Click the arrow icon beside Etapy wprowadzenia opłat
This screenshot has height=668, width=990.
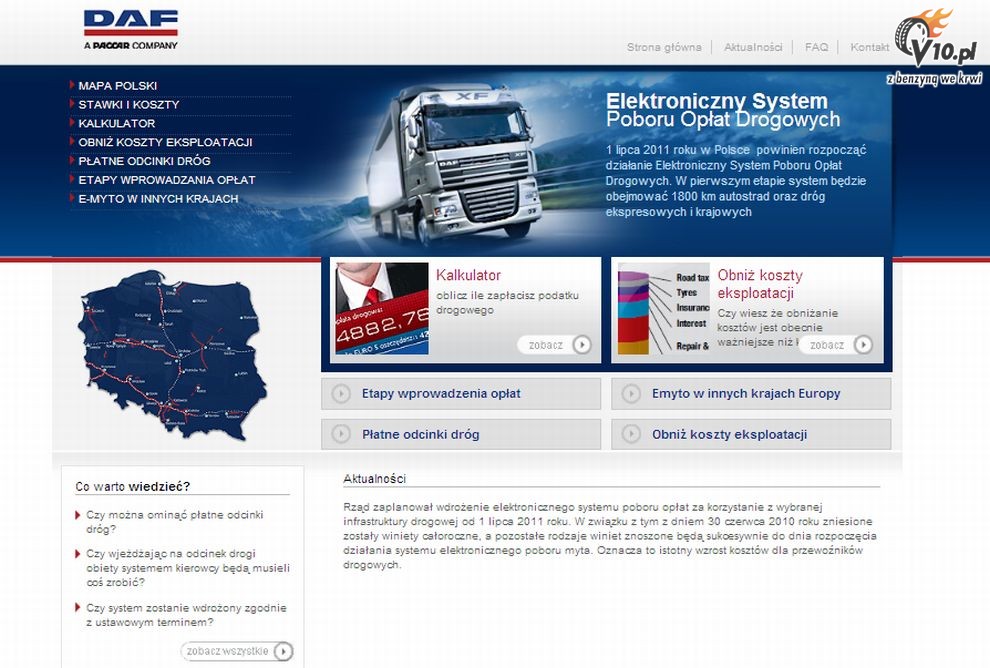point(341,394)
